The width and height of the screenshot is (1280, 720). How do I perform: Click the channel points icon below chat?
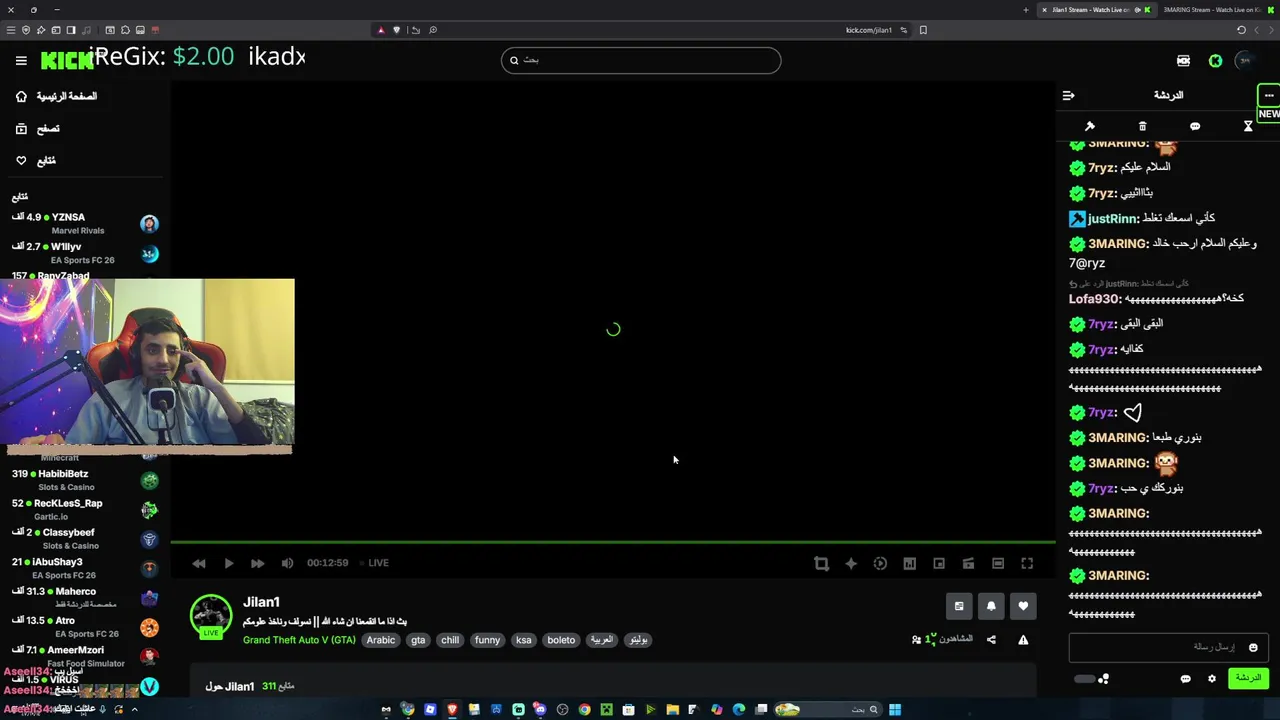pos(1103,679)
